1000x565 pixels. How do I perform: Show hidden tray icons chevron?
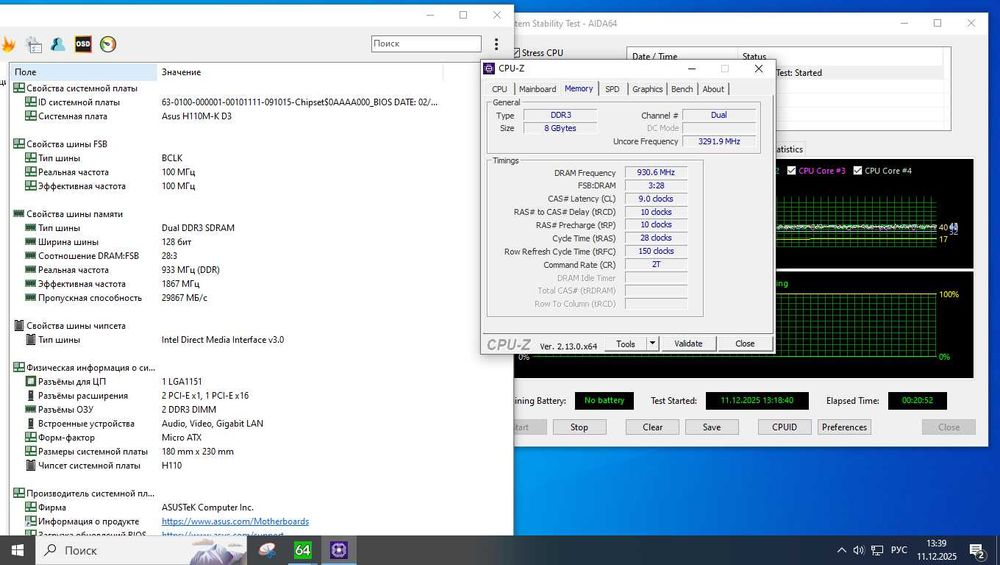coord(841,550)
